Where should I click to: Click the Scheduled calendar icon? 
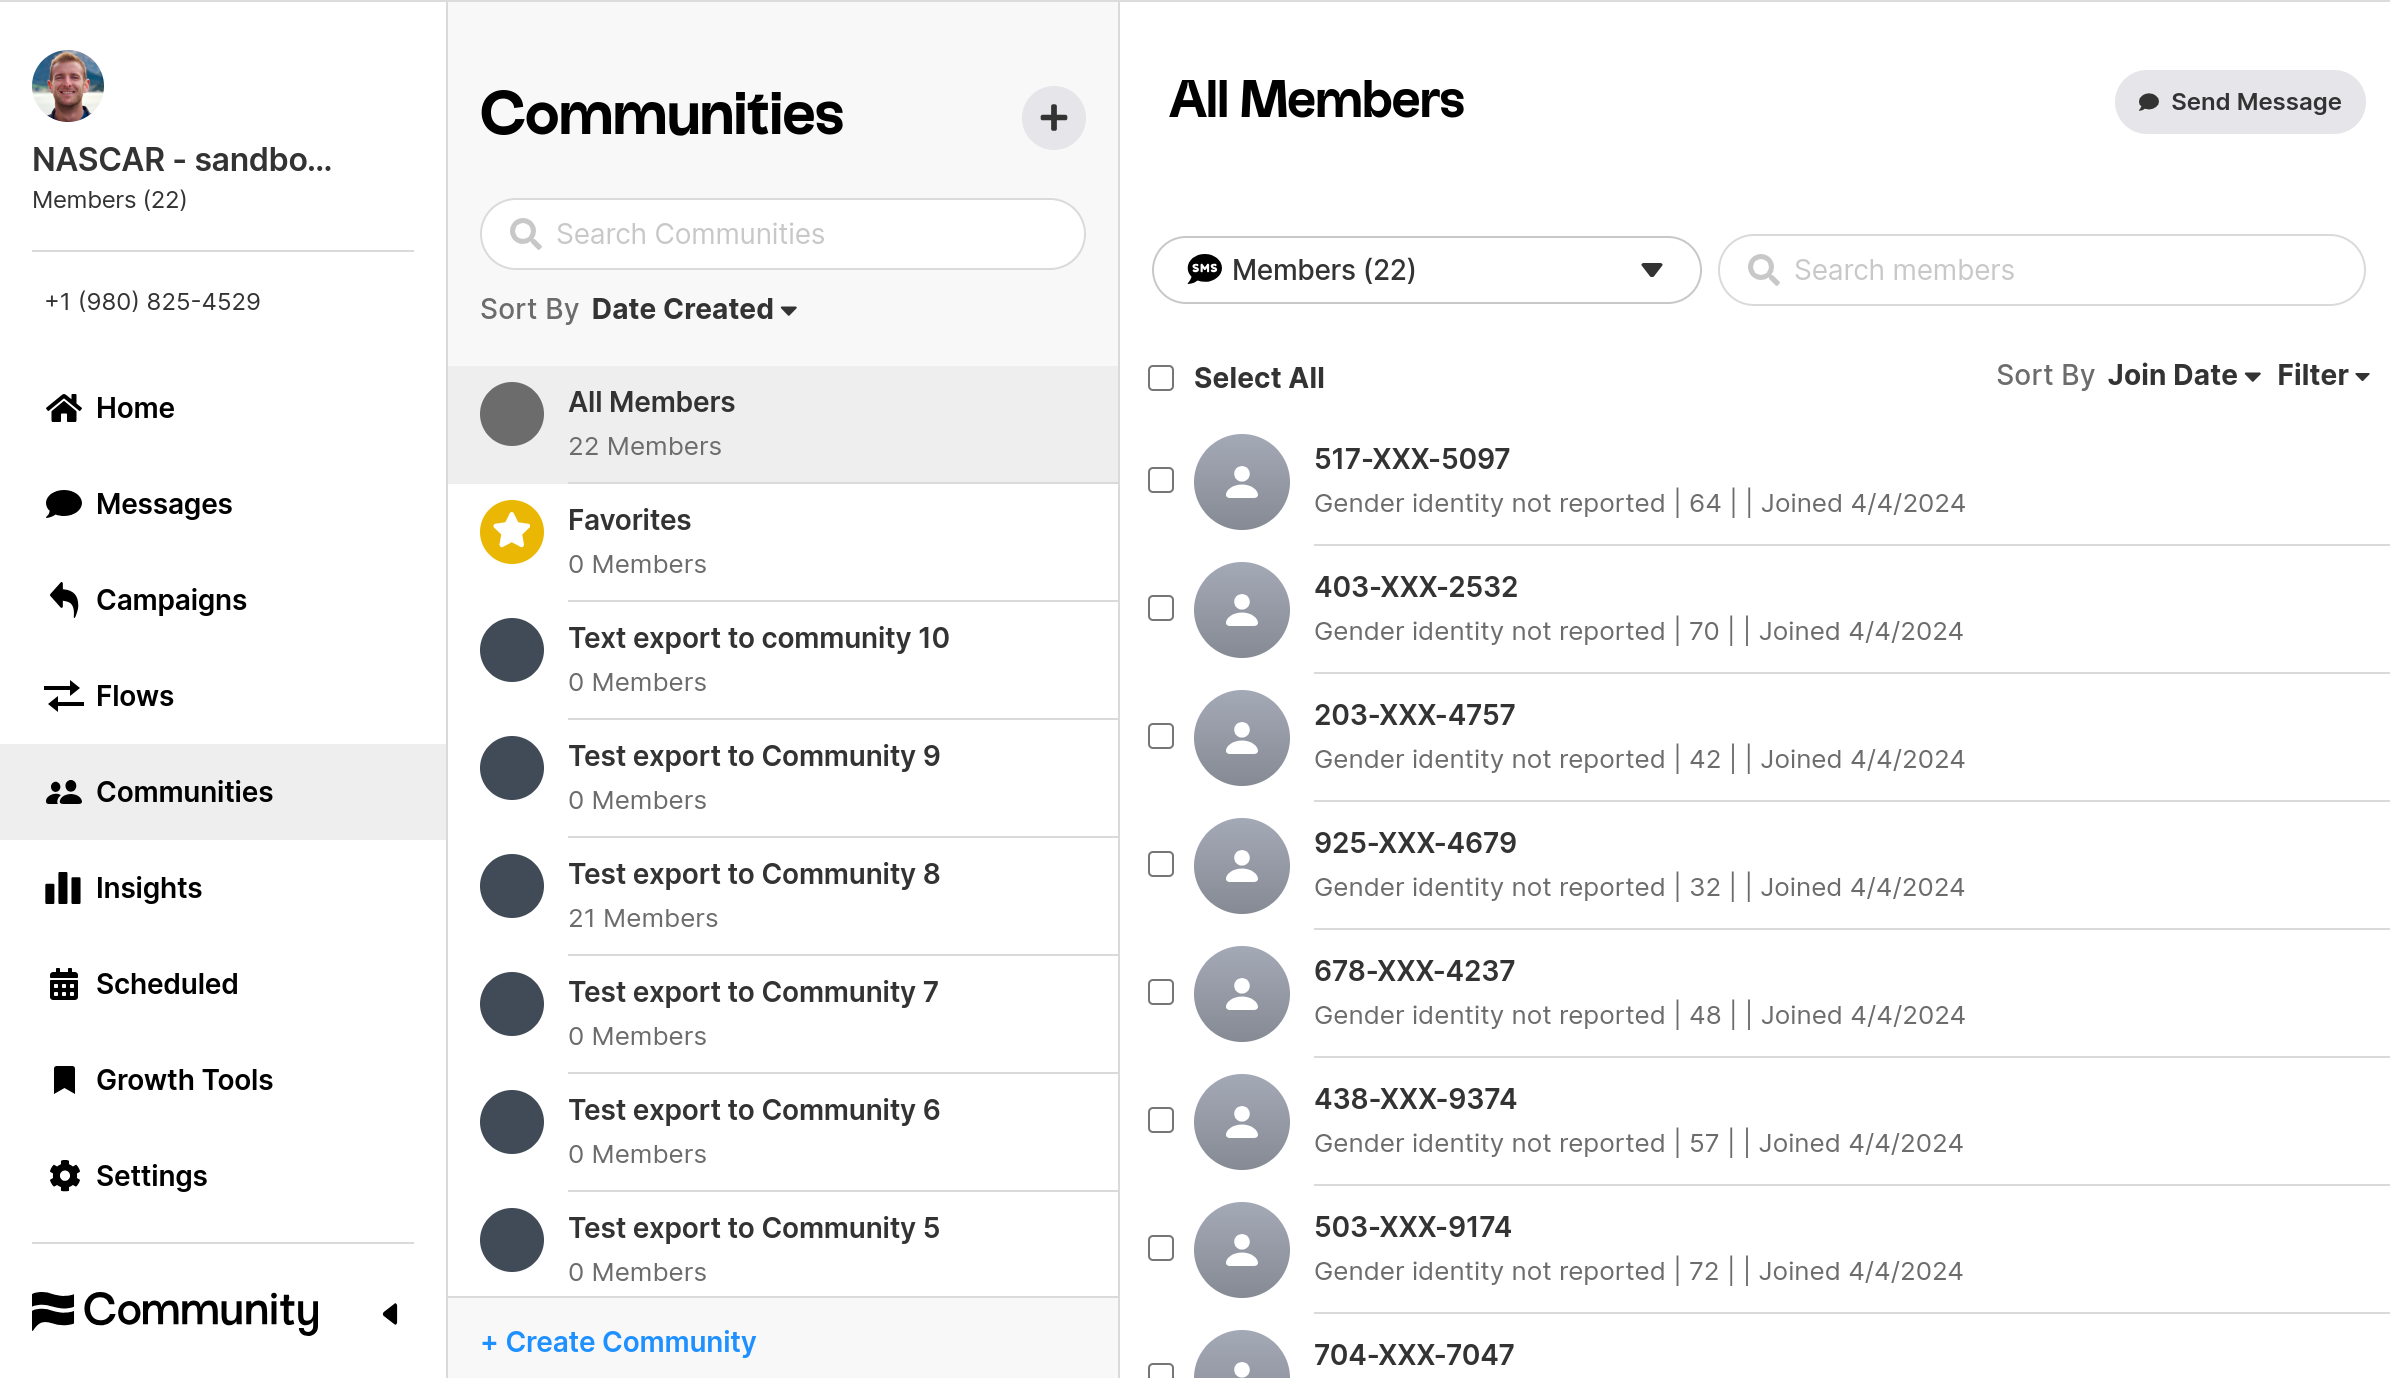tap(64, 984)
